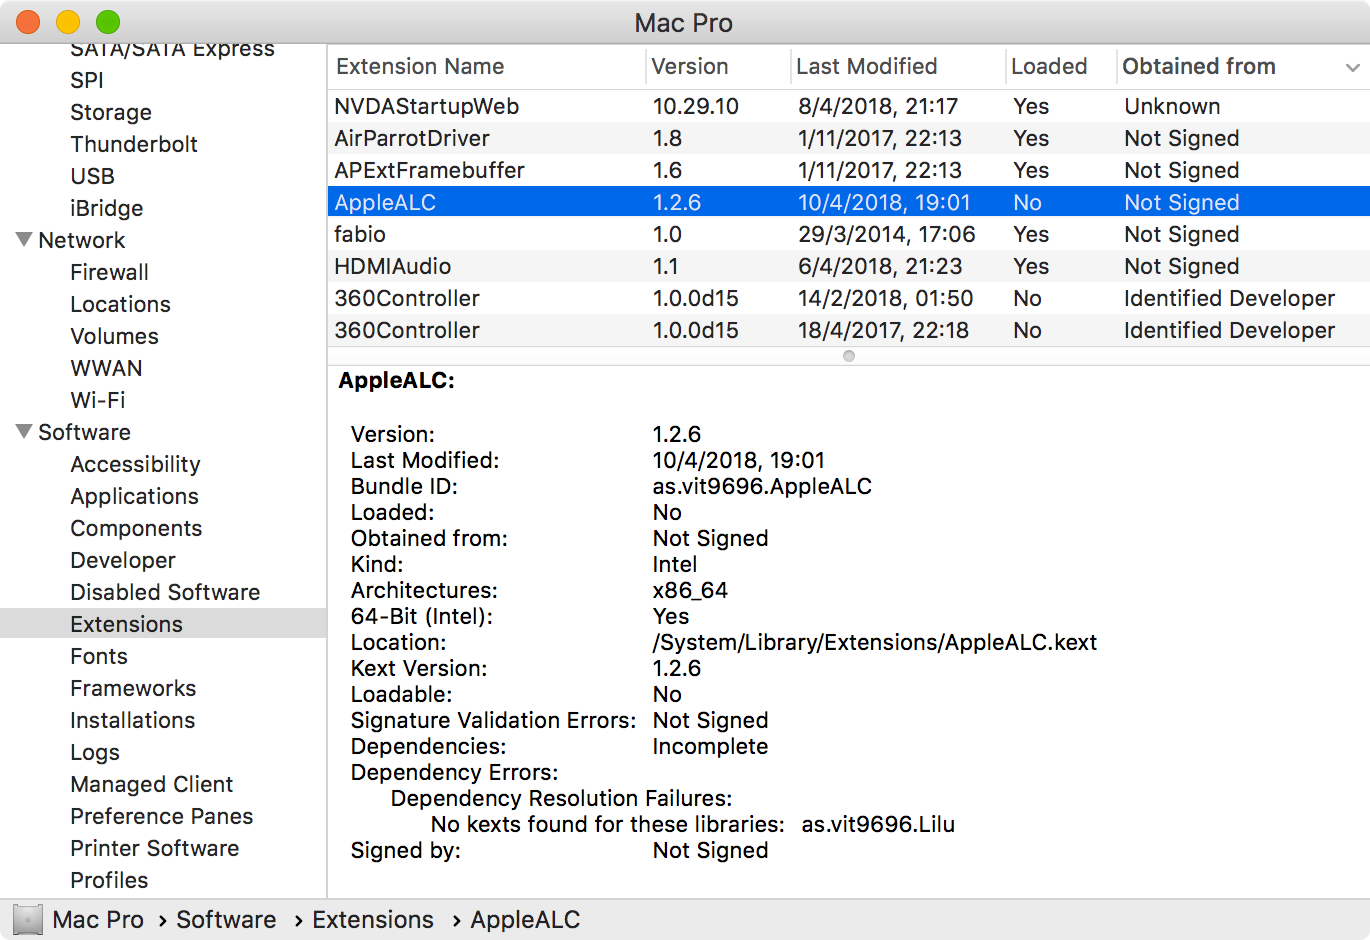Select the fabio extension row
The width and height of the screenshot is (1370, 940).
coord(848,234)
